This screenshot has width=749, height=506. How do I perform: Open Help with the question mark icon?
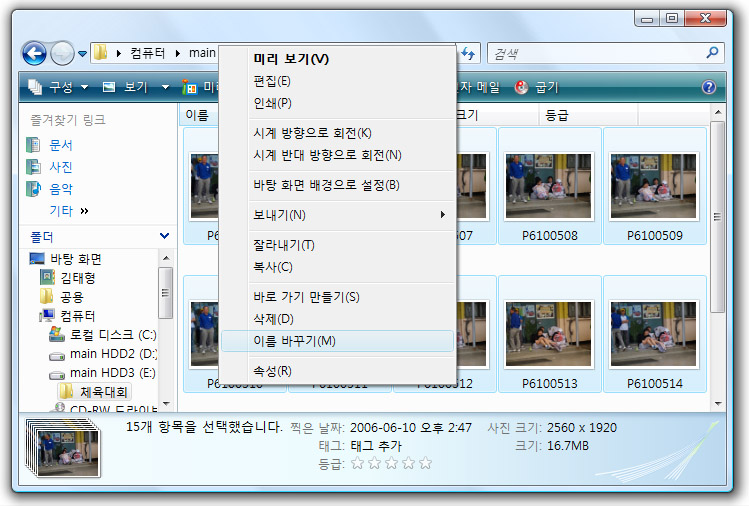pyautogui.click(x=708, y=87)
